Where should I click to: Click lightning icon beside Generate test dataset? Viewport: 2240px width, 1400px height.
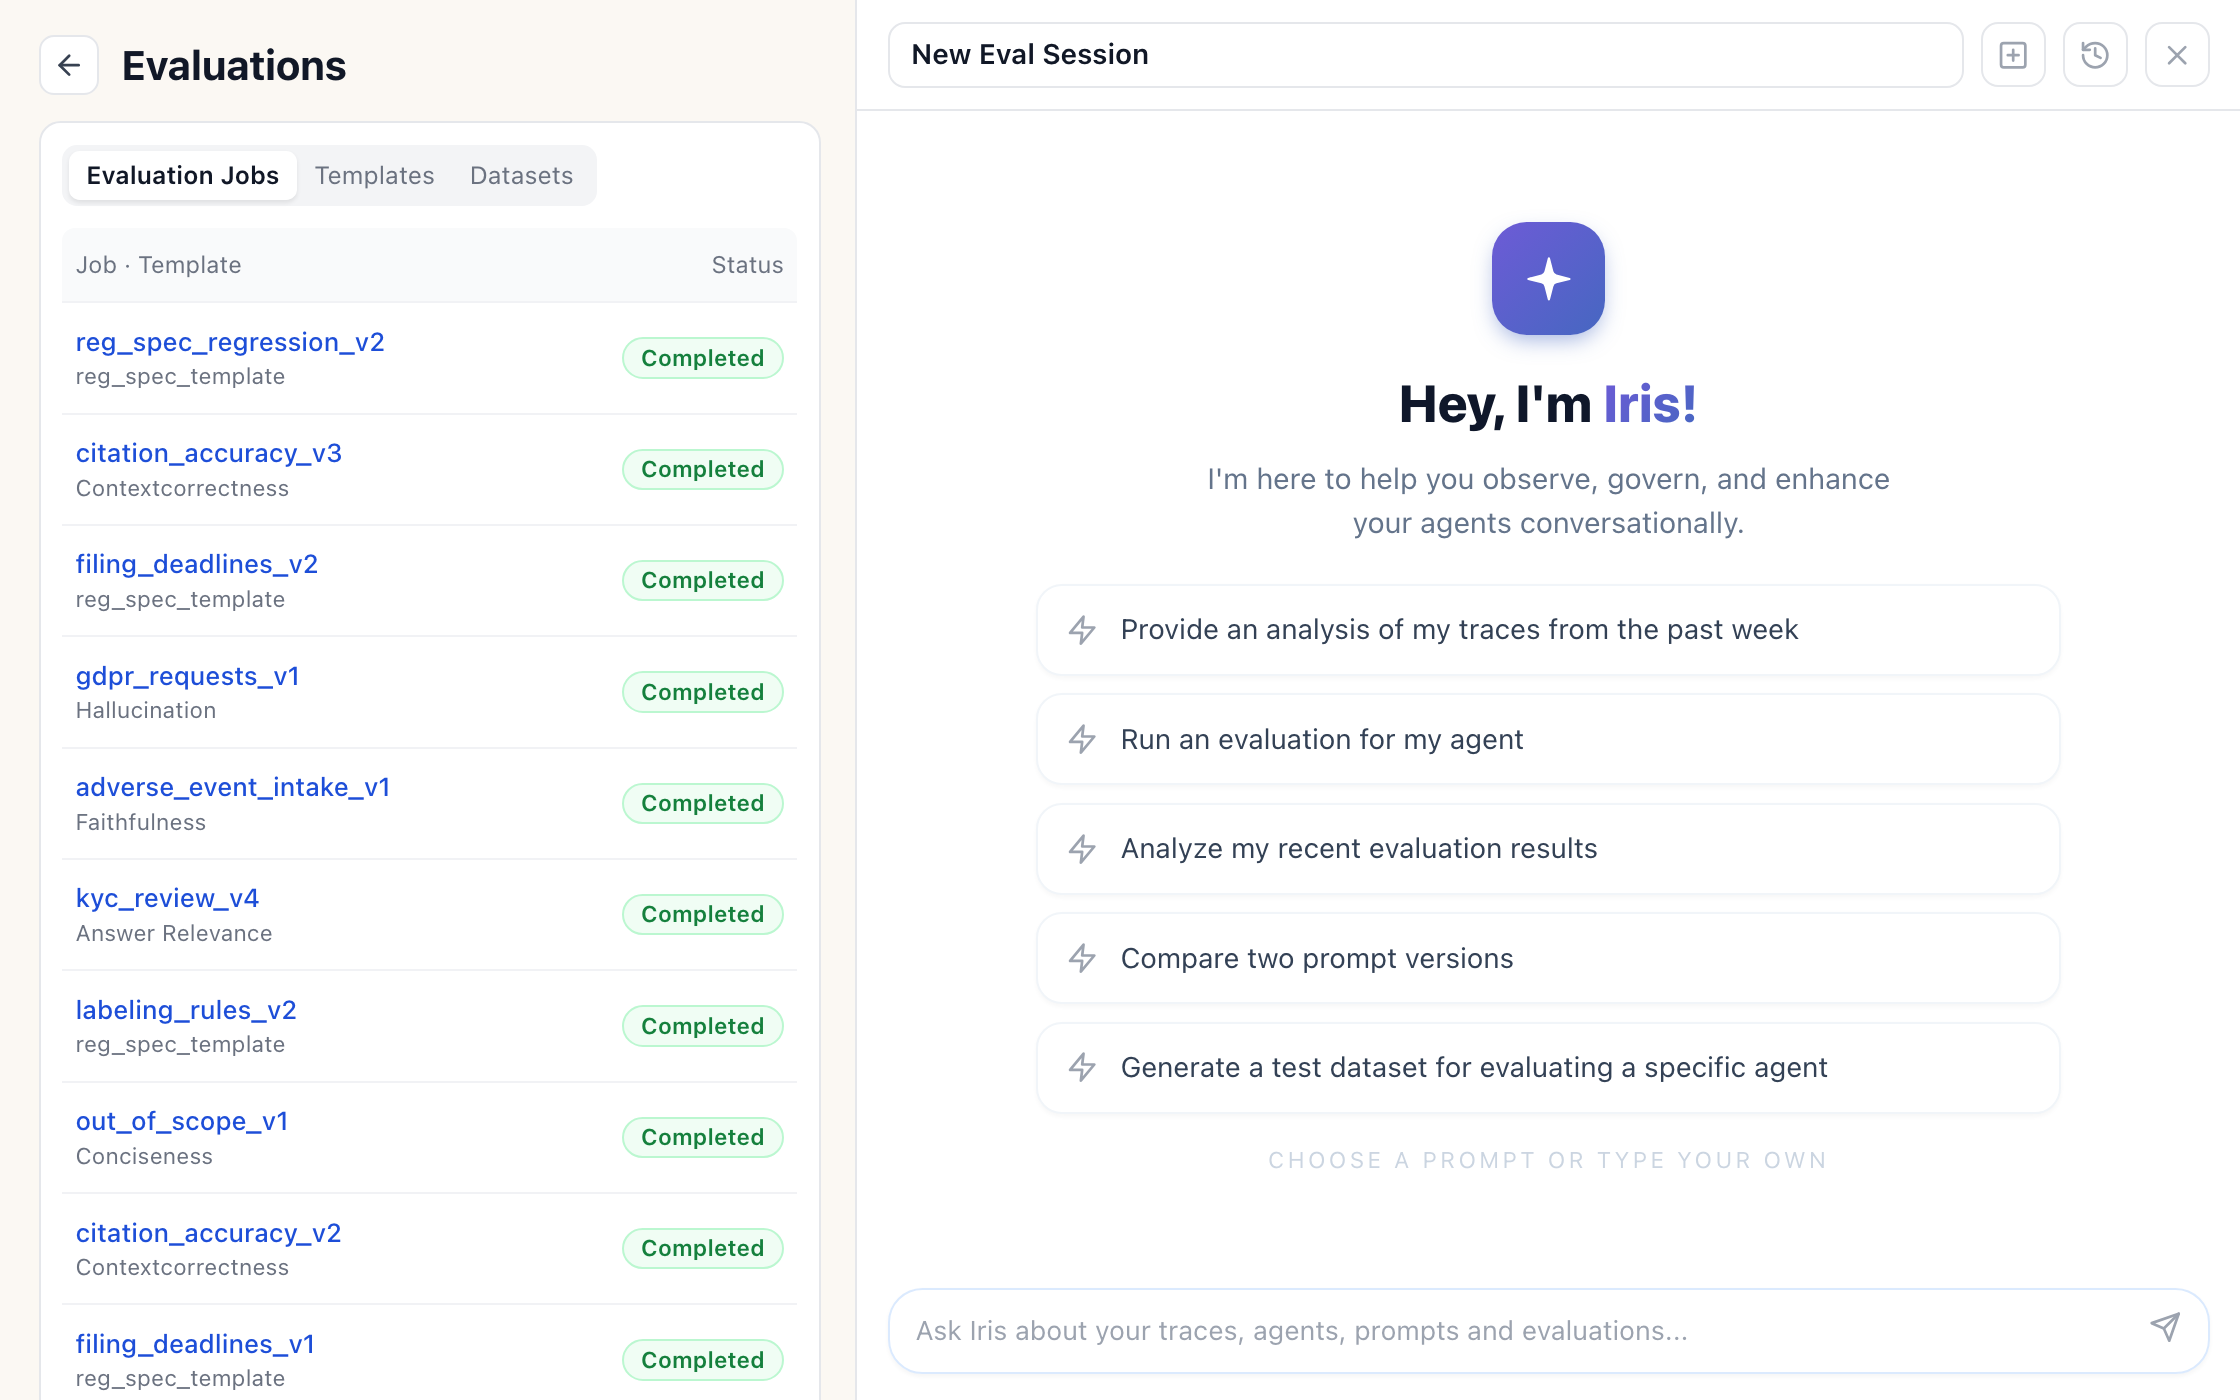[x=1082, y=1068]
